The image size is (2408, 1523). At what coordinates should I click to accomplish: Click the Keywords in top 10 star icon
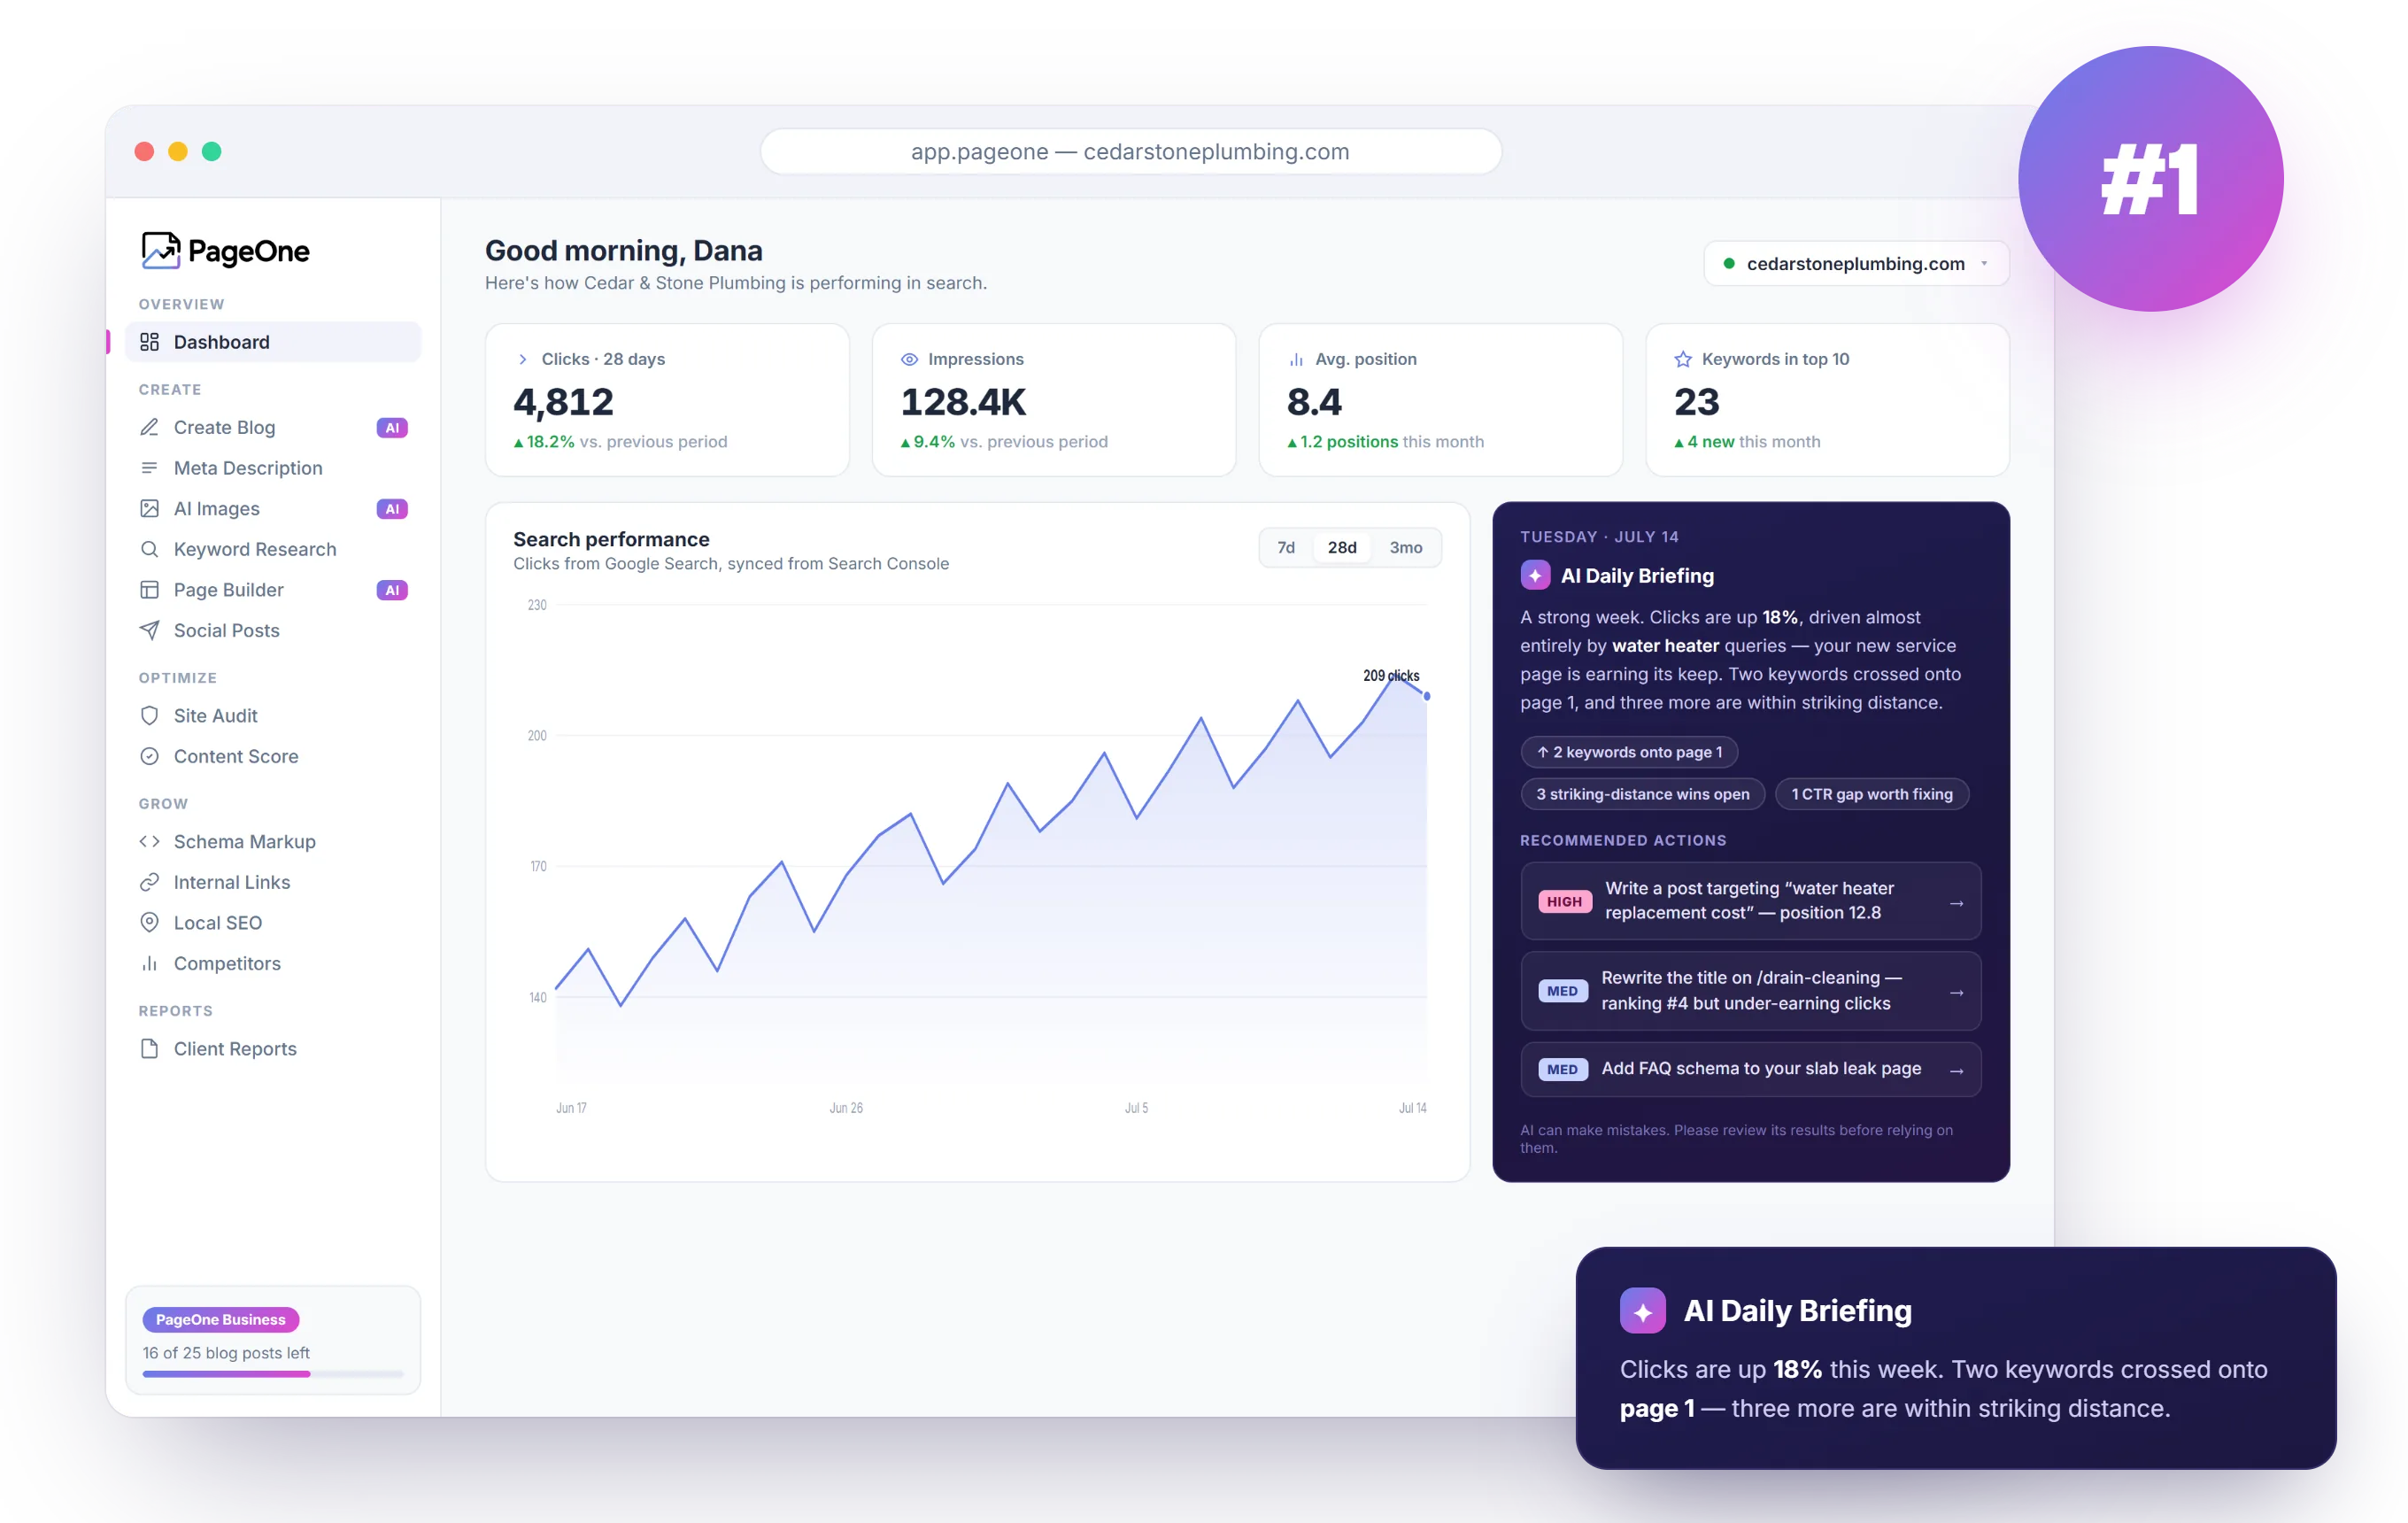(1683, 359)
